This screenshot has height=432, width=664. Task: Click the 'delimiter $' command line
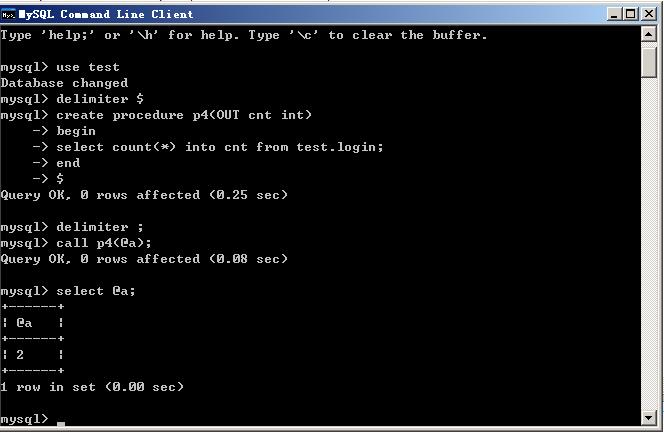[72, 99]
